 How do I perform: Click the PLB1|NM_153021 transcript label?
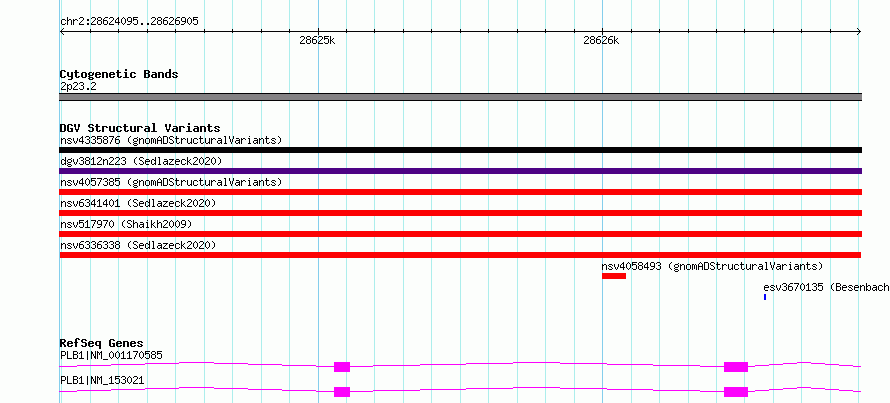click(102, 380)
